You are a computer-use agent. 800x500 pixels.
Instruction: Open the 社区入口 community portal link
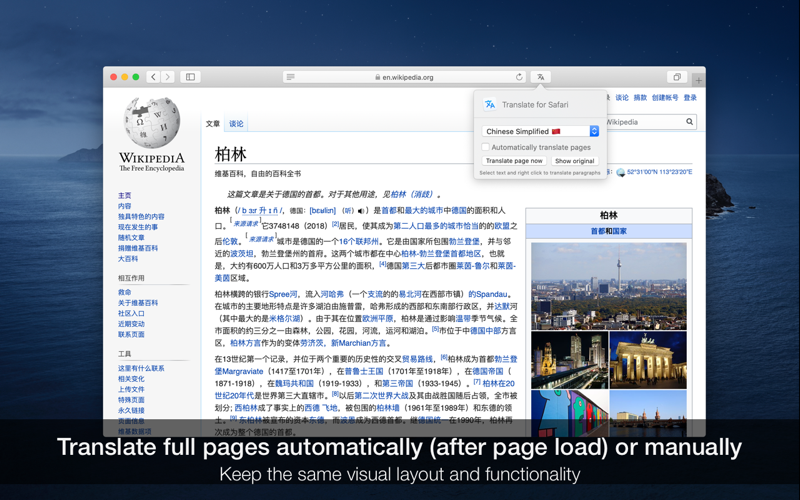[x=131, y=313]
